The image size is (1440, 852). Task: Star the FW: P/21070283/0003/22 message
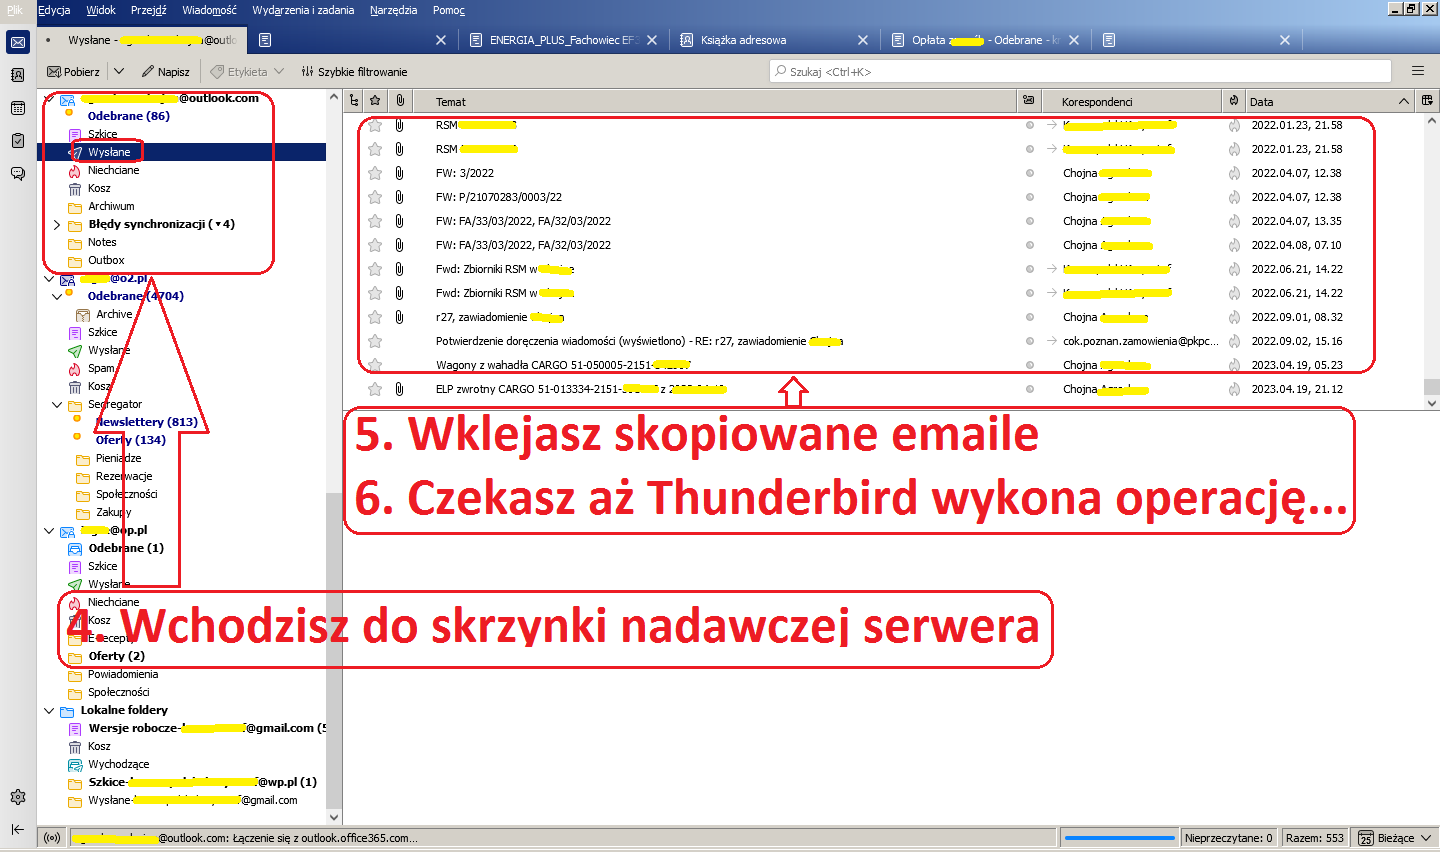click(375, 197)
